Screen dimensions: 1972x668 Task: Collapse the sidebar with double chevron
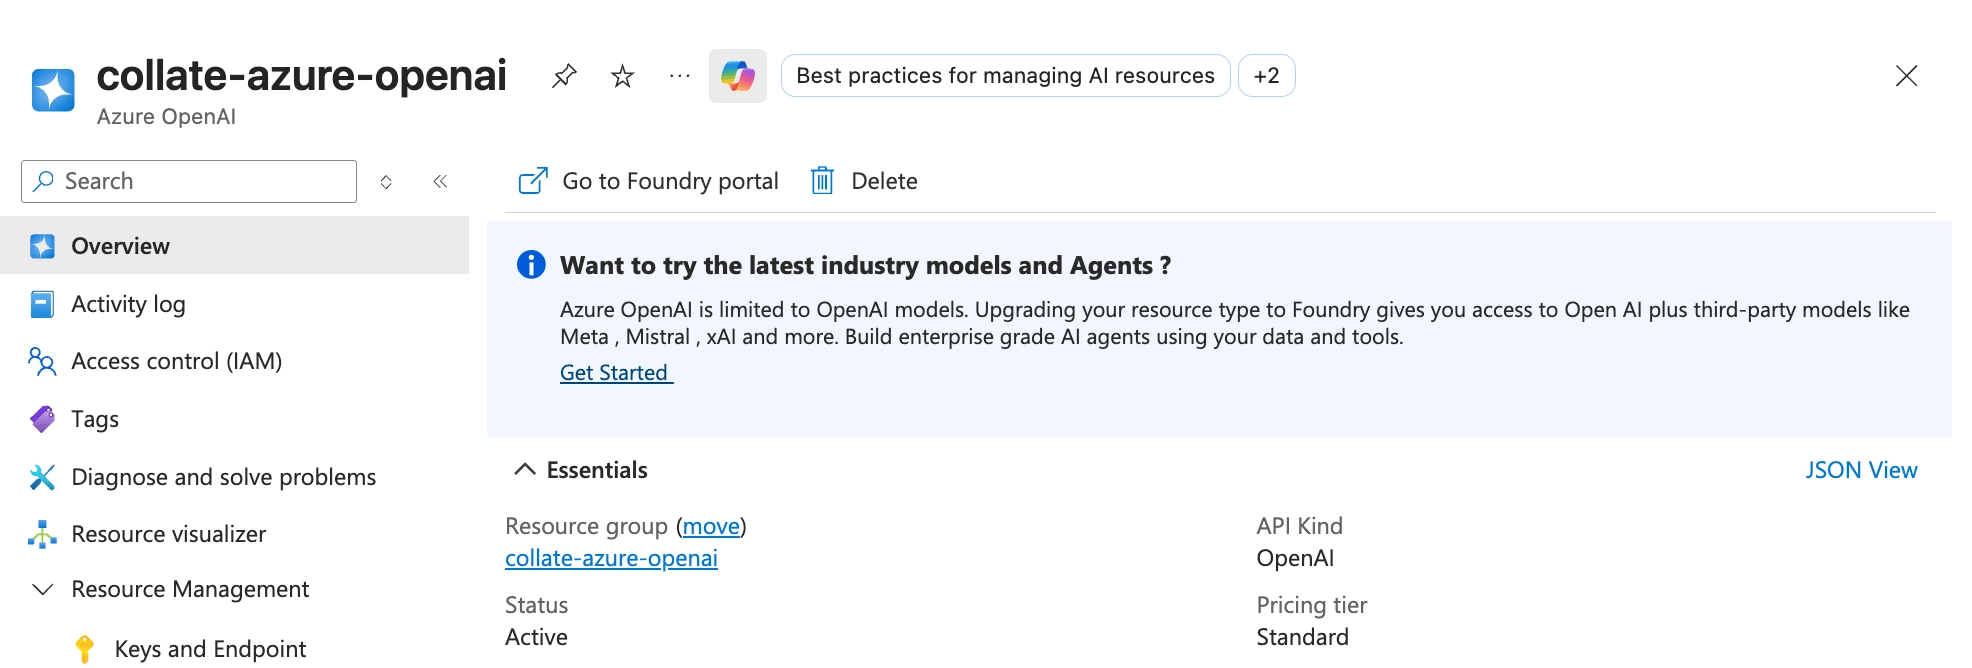click(x=440, y=181)
